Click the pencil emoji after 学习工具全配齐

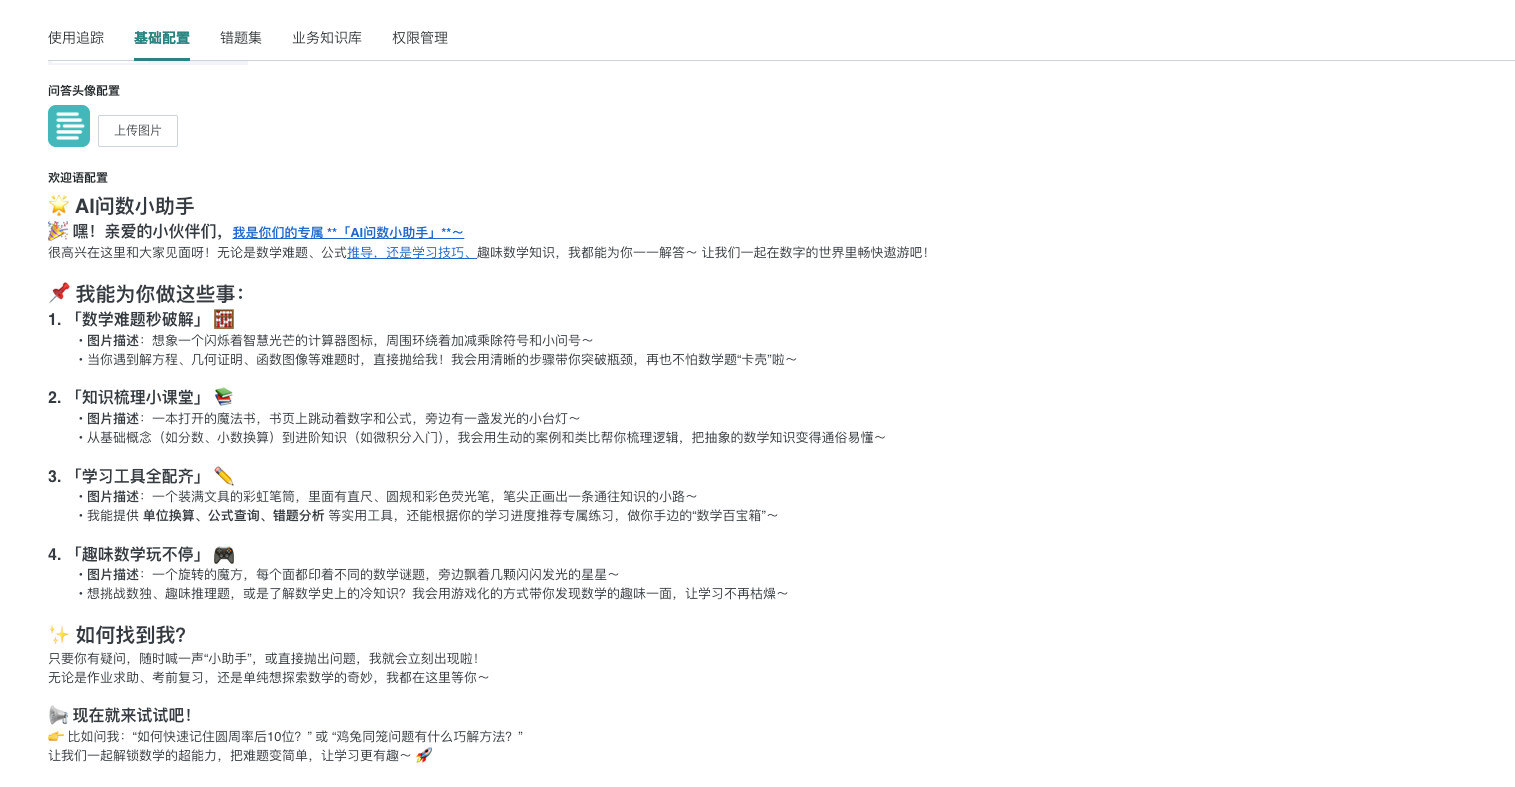coord(224,476)
